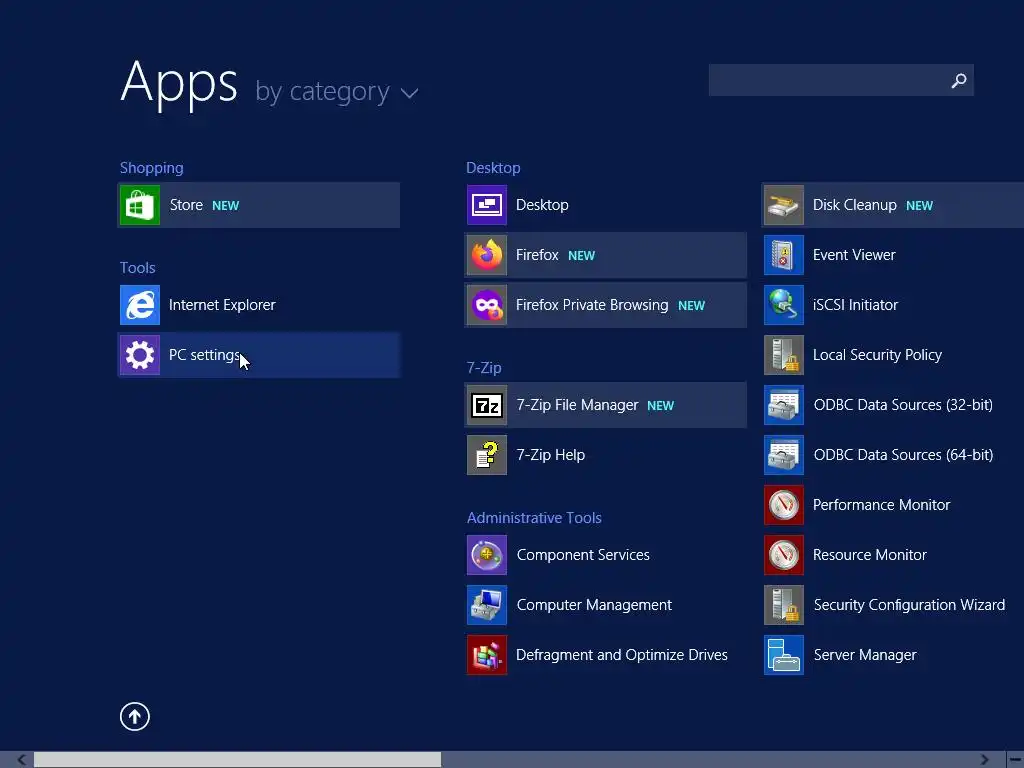
Task: Click the scrollbar right arrow
Action: click(985, 760)
